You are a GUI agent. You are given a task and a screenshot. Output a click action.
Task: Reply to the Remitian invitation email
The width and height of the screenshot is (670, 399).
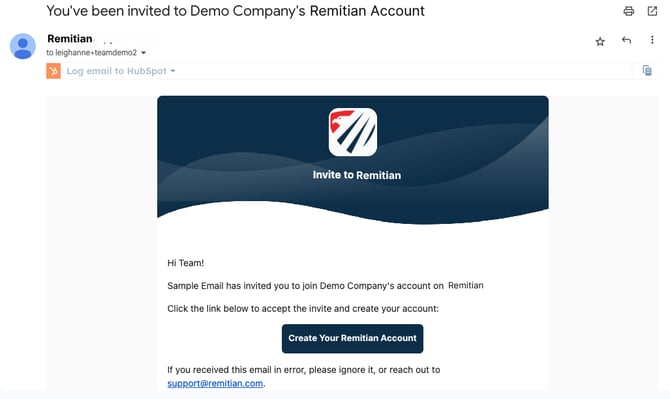coord(626,40)
